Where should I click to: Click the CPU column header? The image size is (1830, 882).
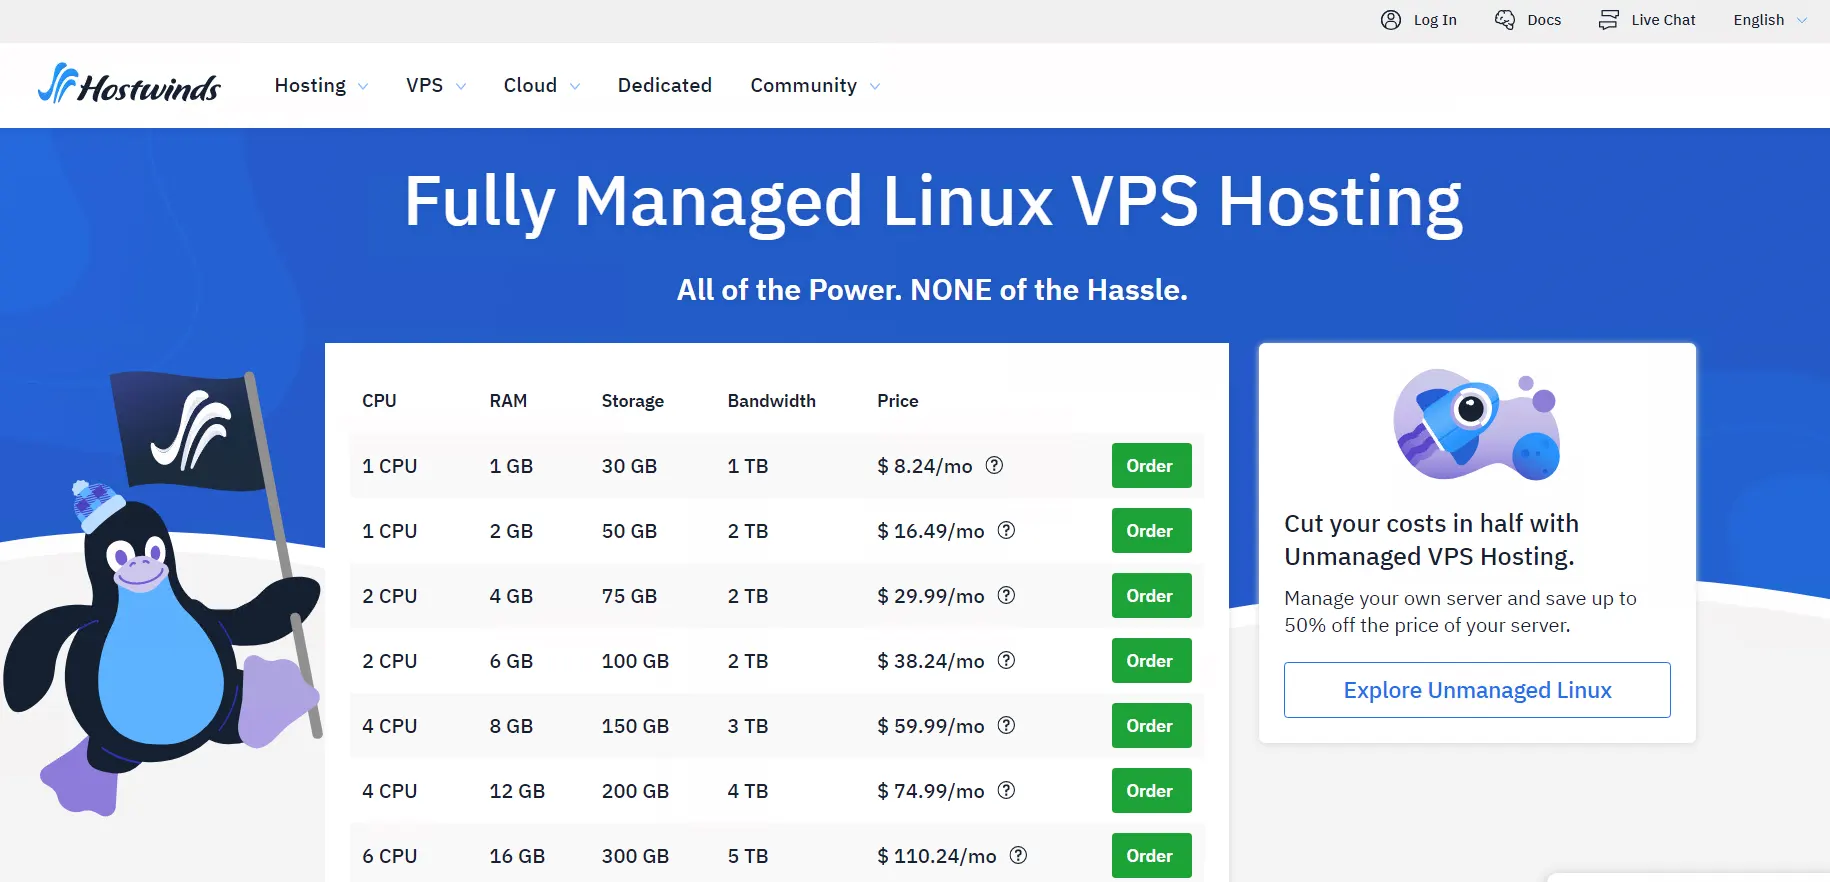click(x=379, y=401)
